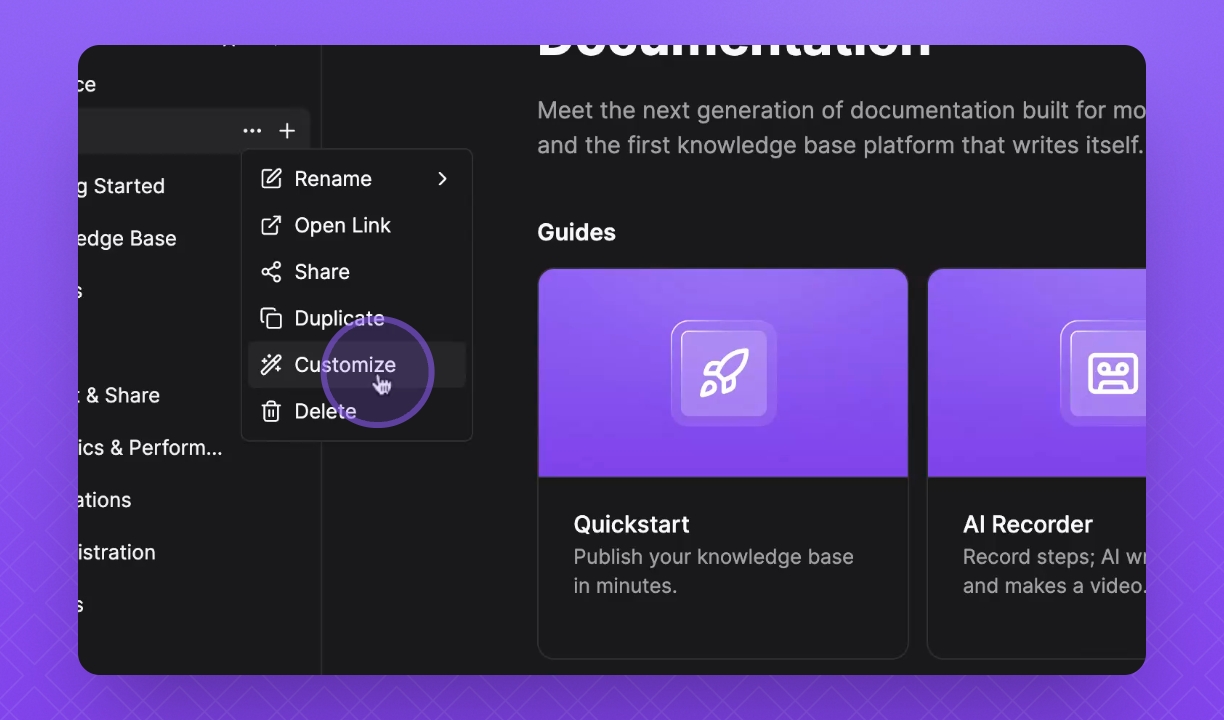Open the Quickstart guide card
The image size is (1224, 720).
pos(723,463)
